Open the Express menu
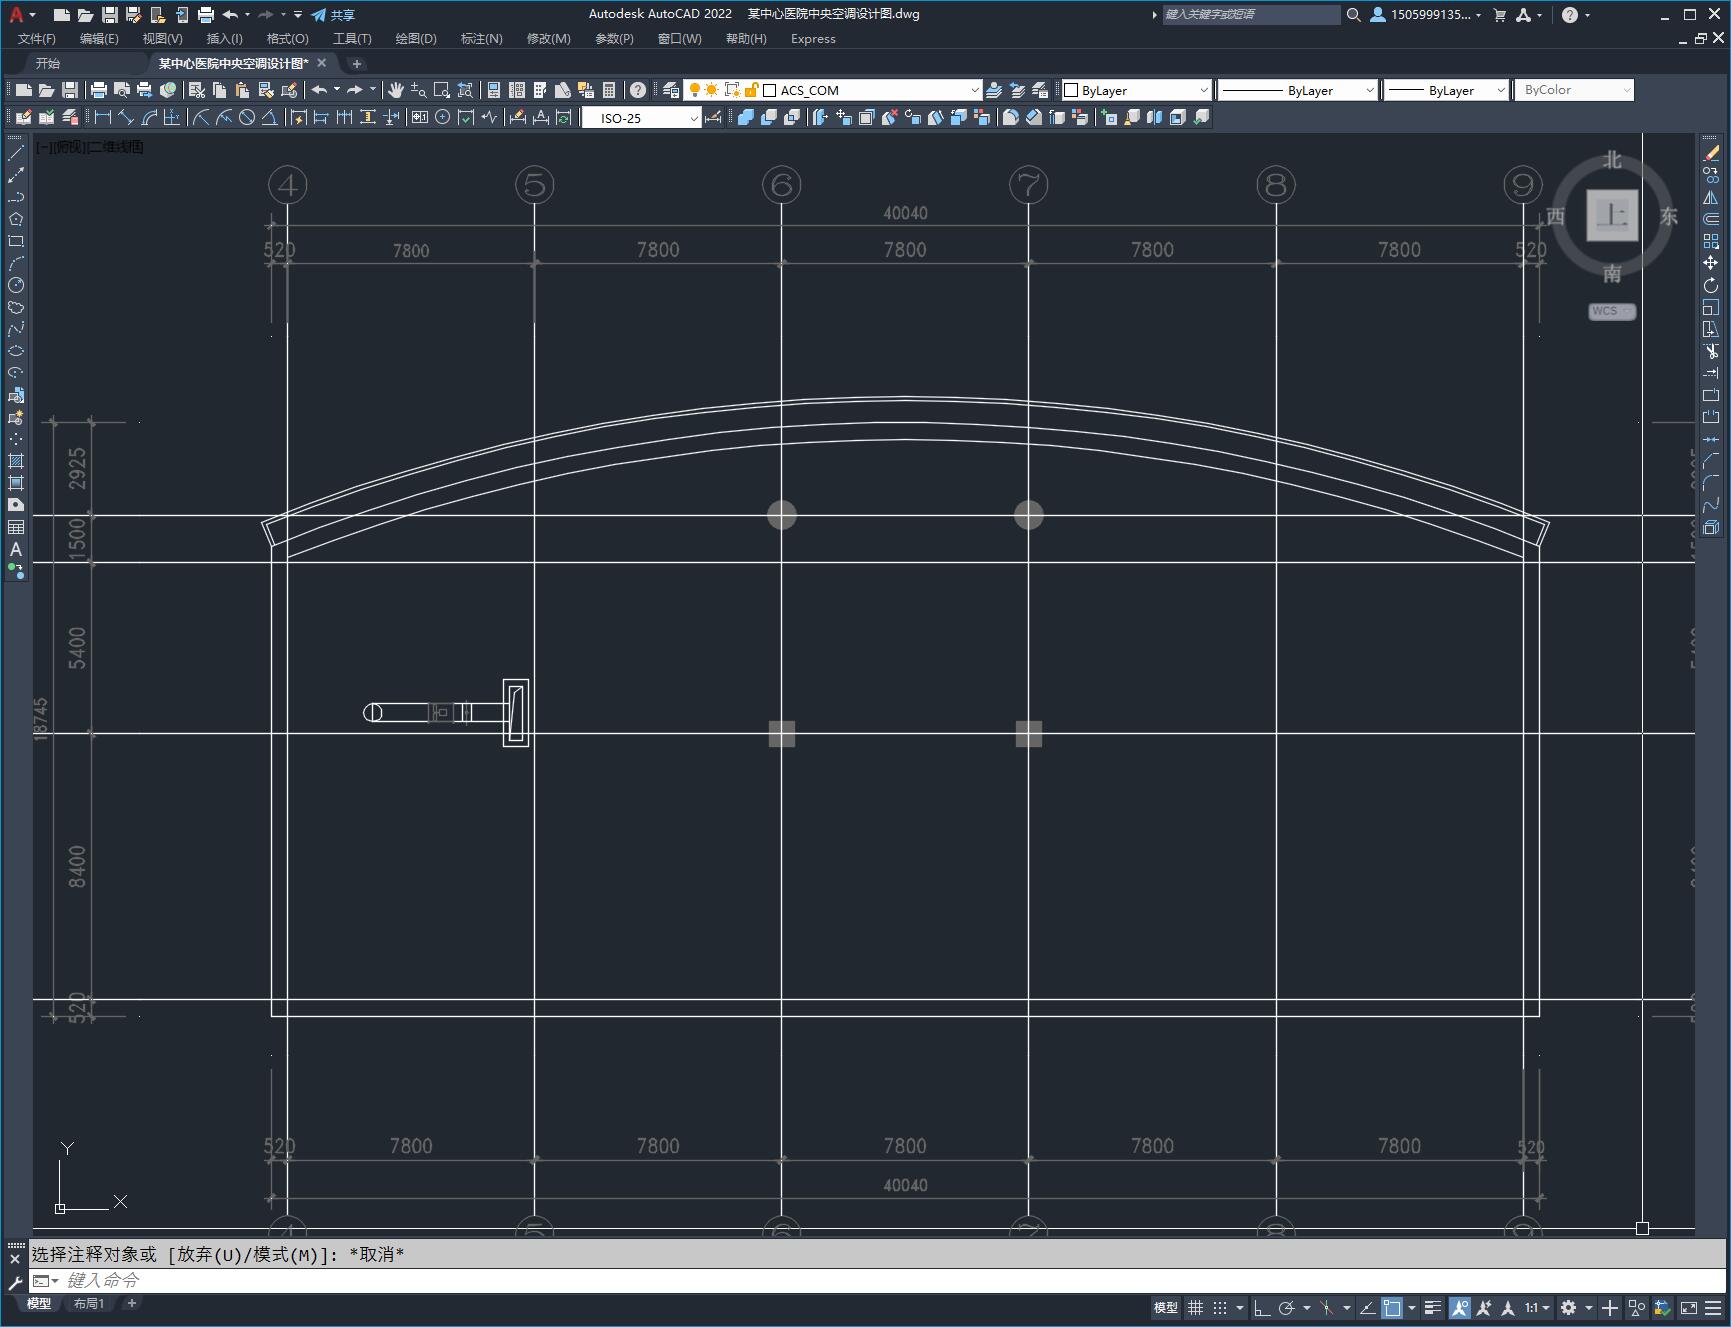 813,39
